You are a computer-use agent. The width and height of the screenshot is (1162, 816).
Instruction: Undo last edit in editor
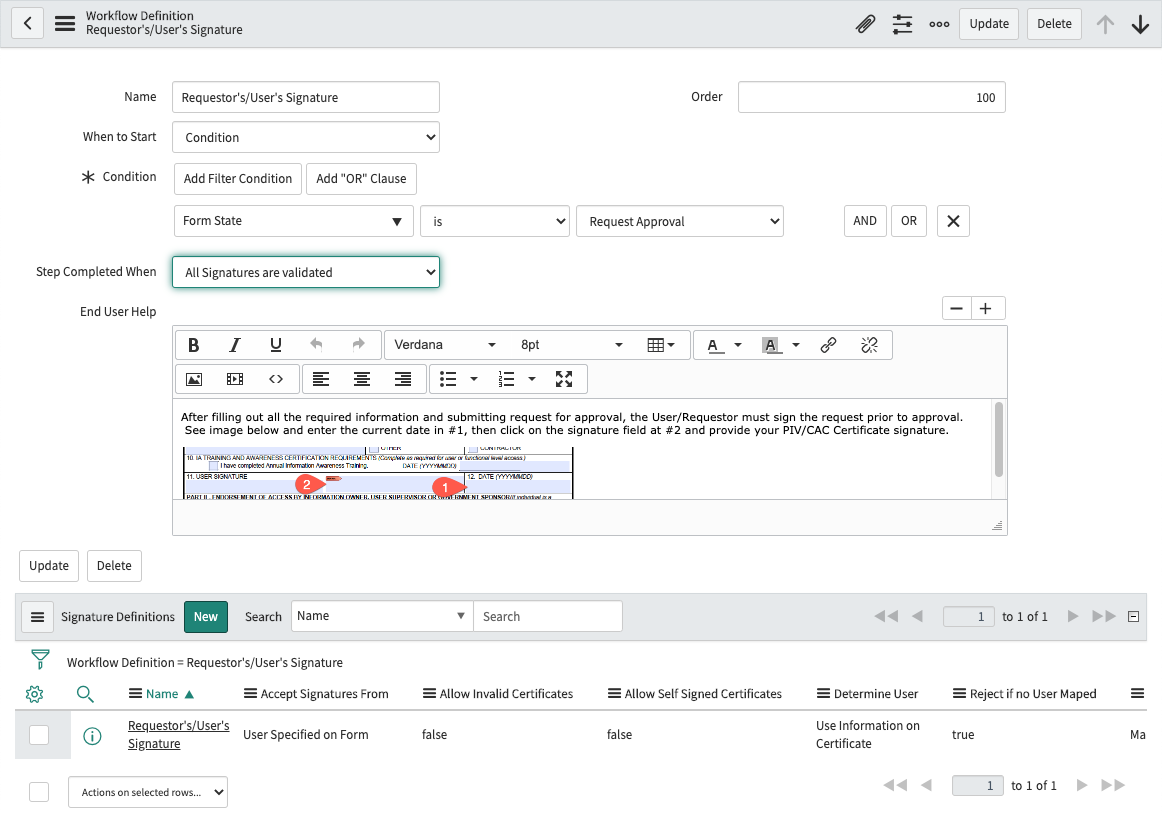[316, 345]
